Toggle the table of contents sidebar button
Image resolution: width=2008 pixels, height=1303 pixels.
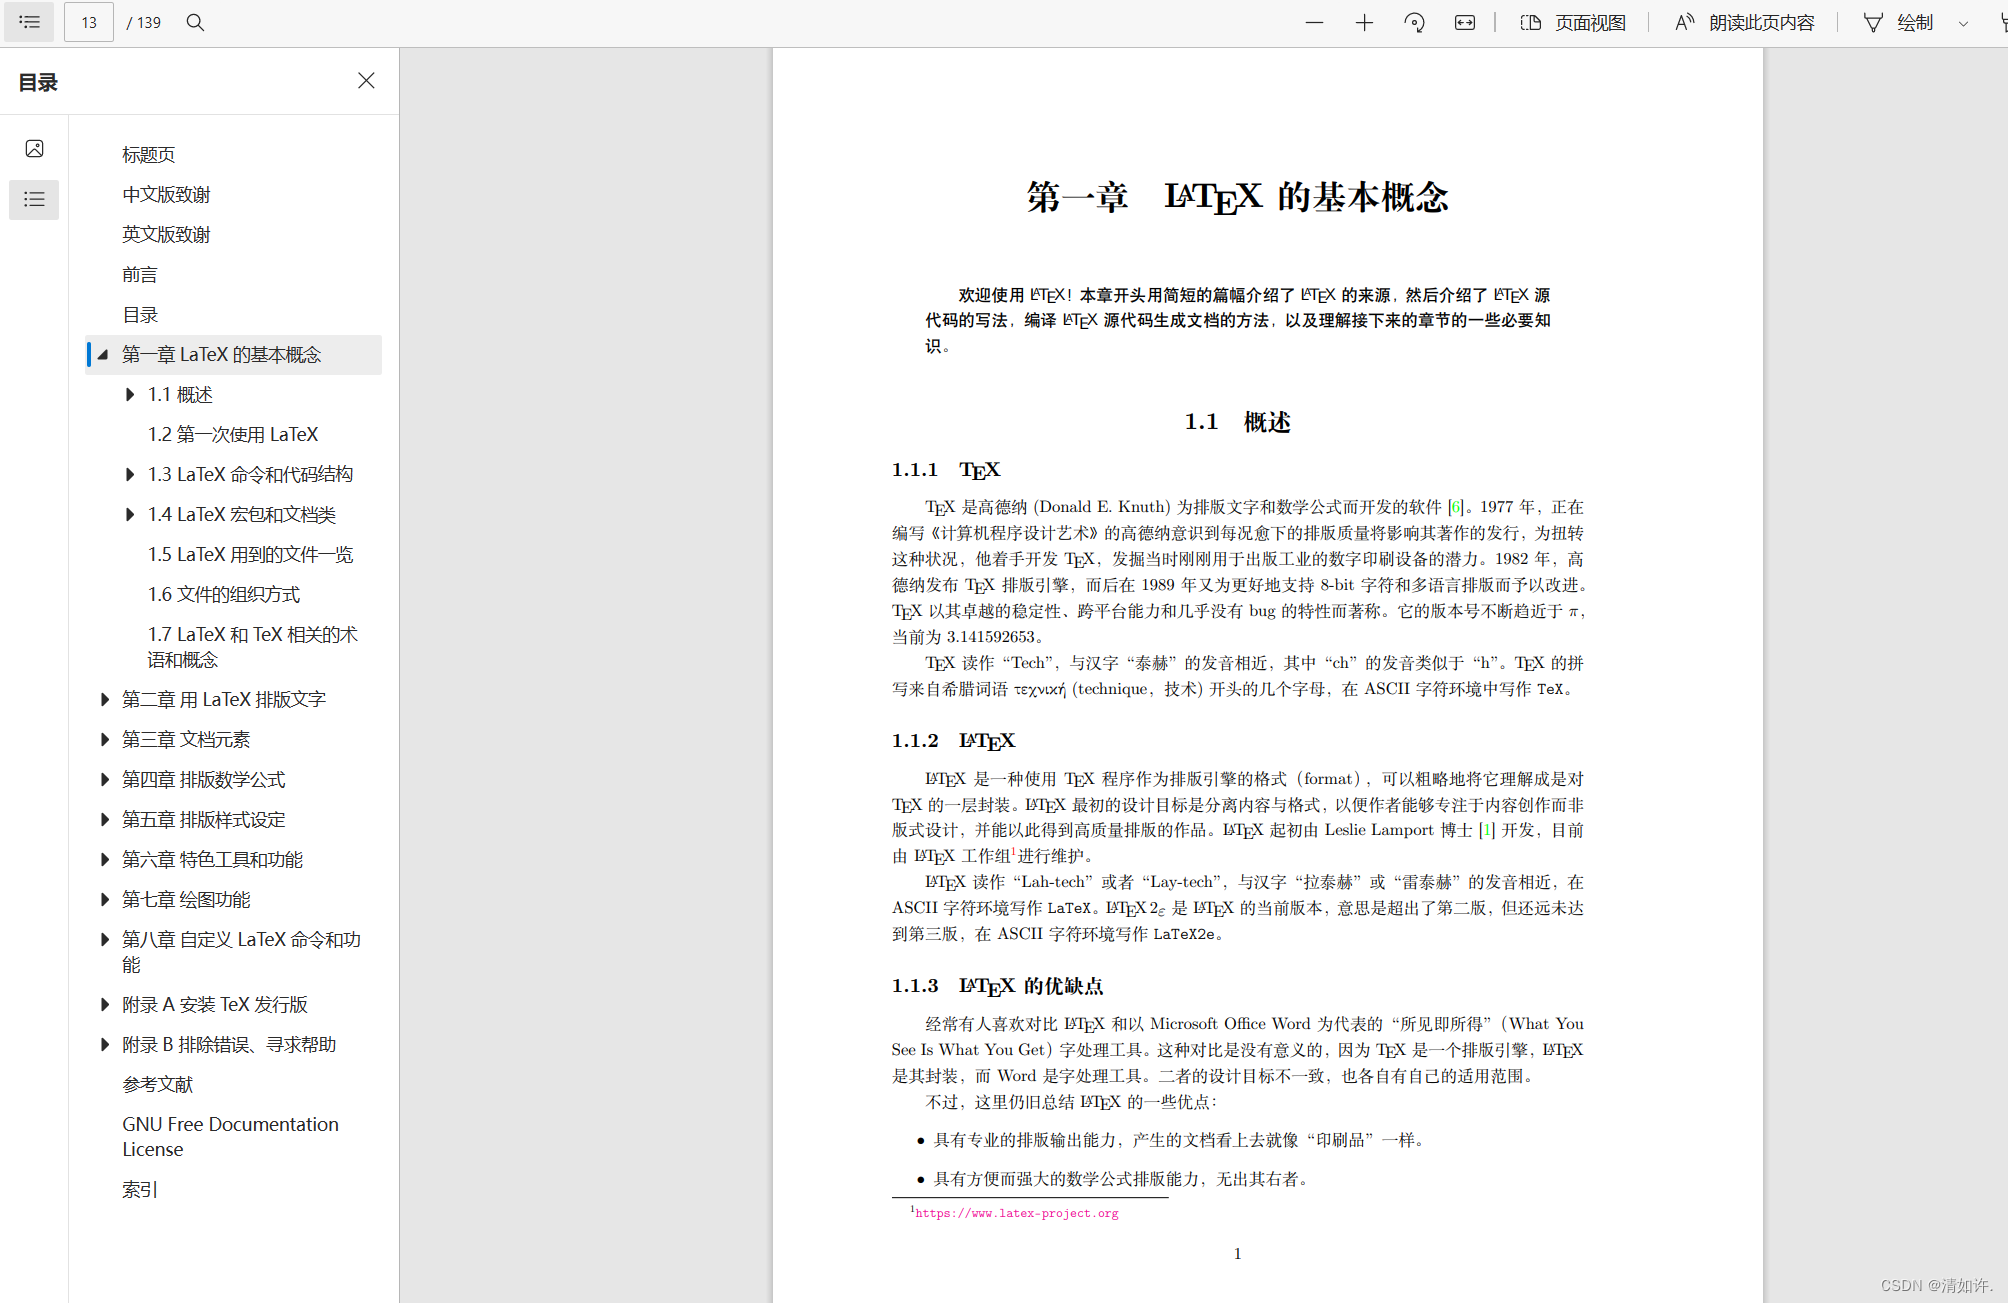click(29, 22)
